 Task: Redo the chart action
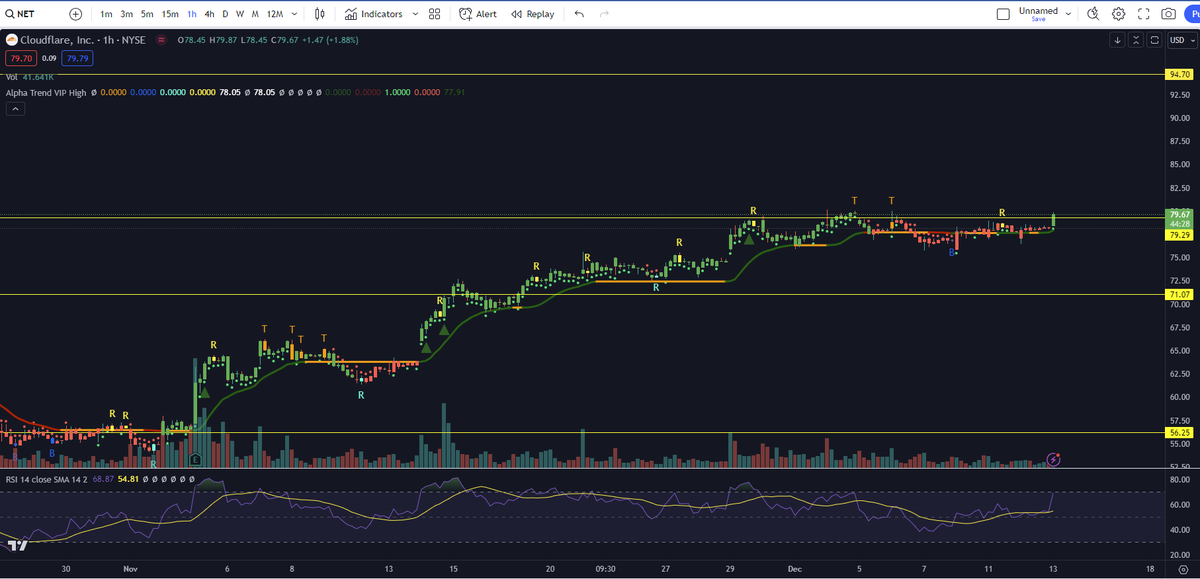pos(604,14)
